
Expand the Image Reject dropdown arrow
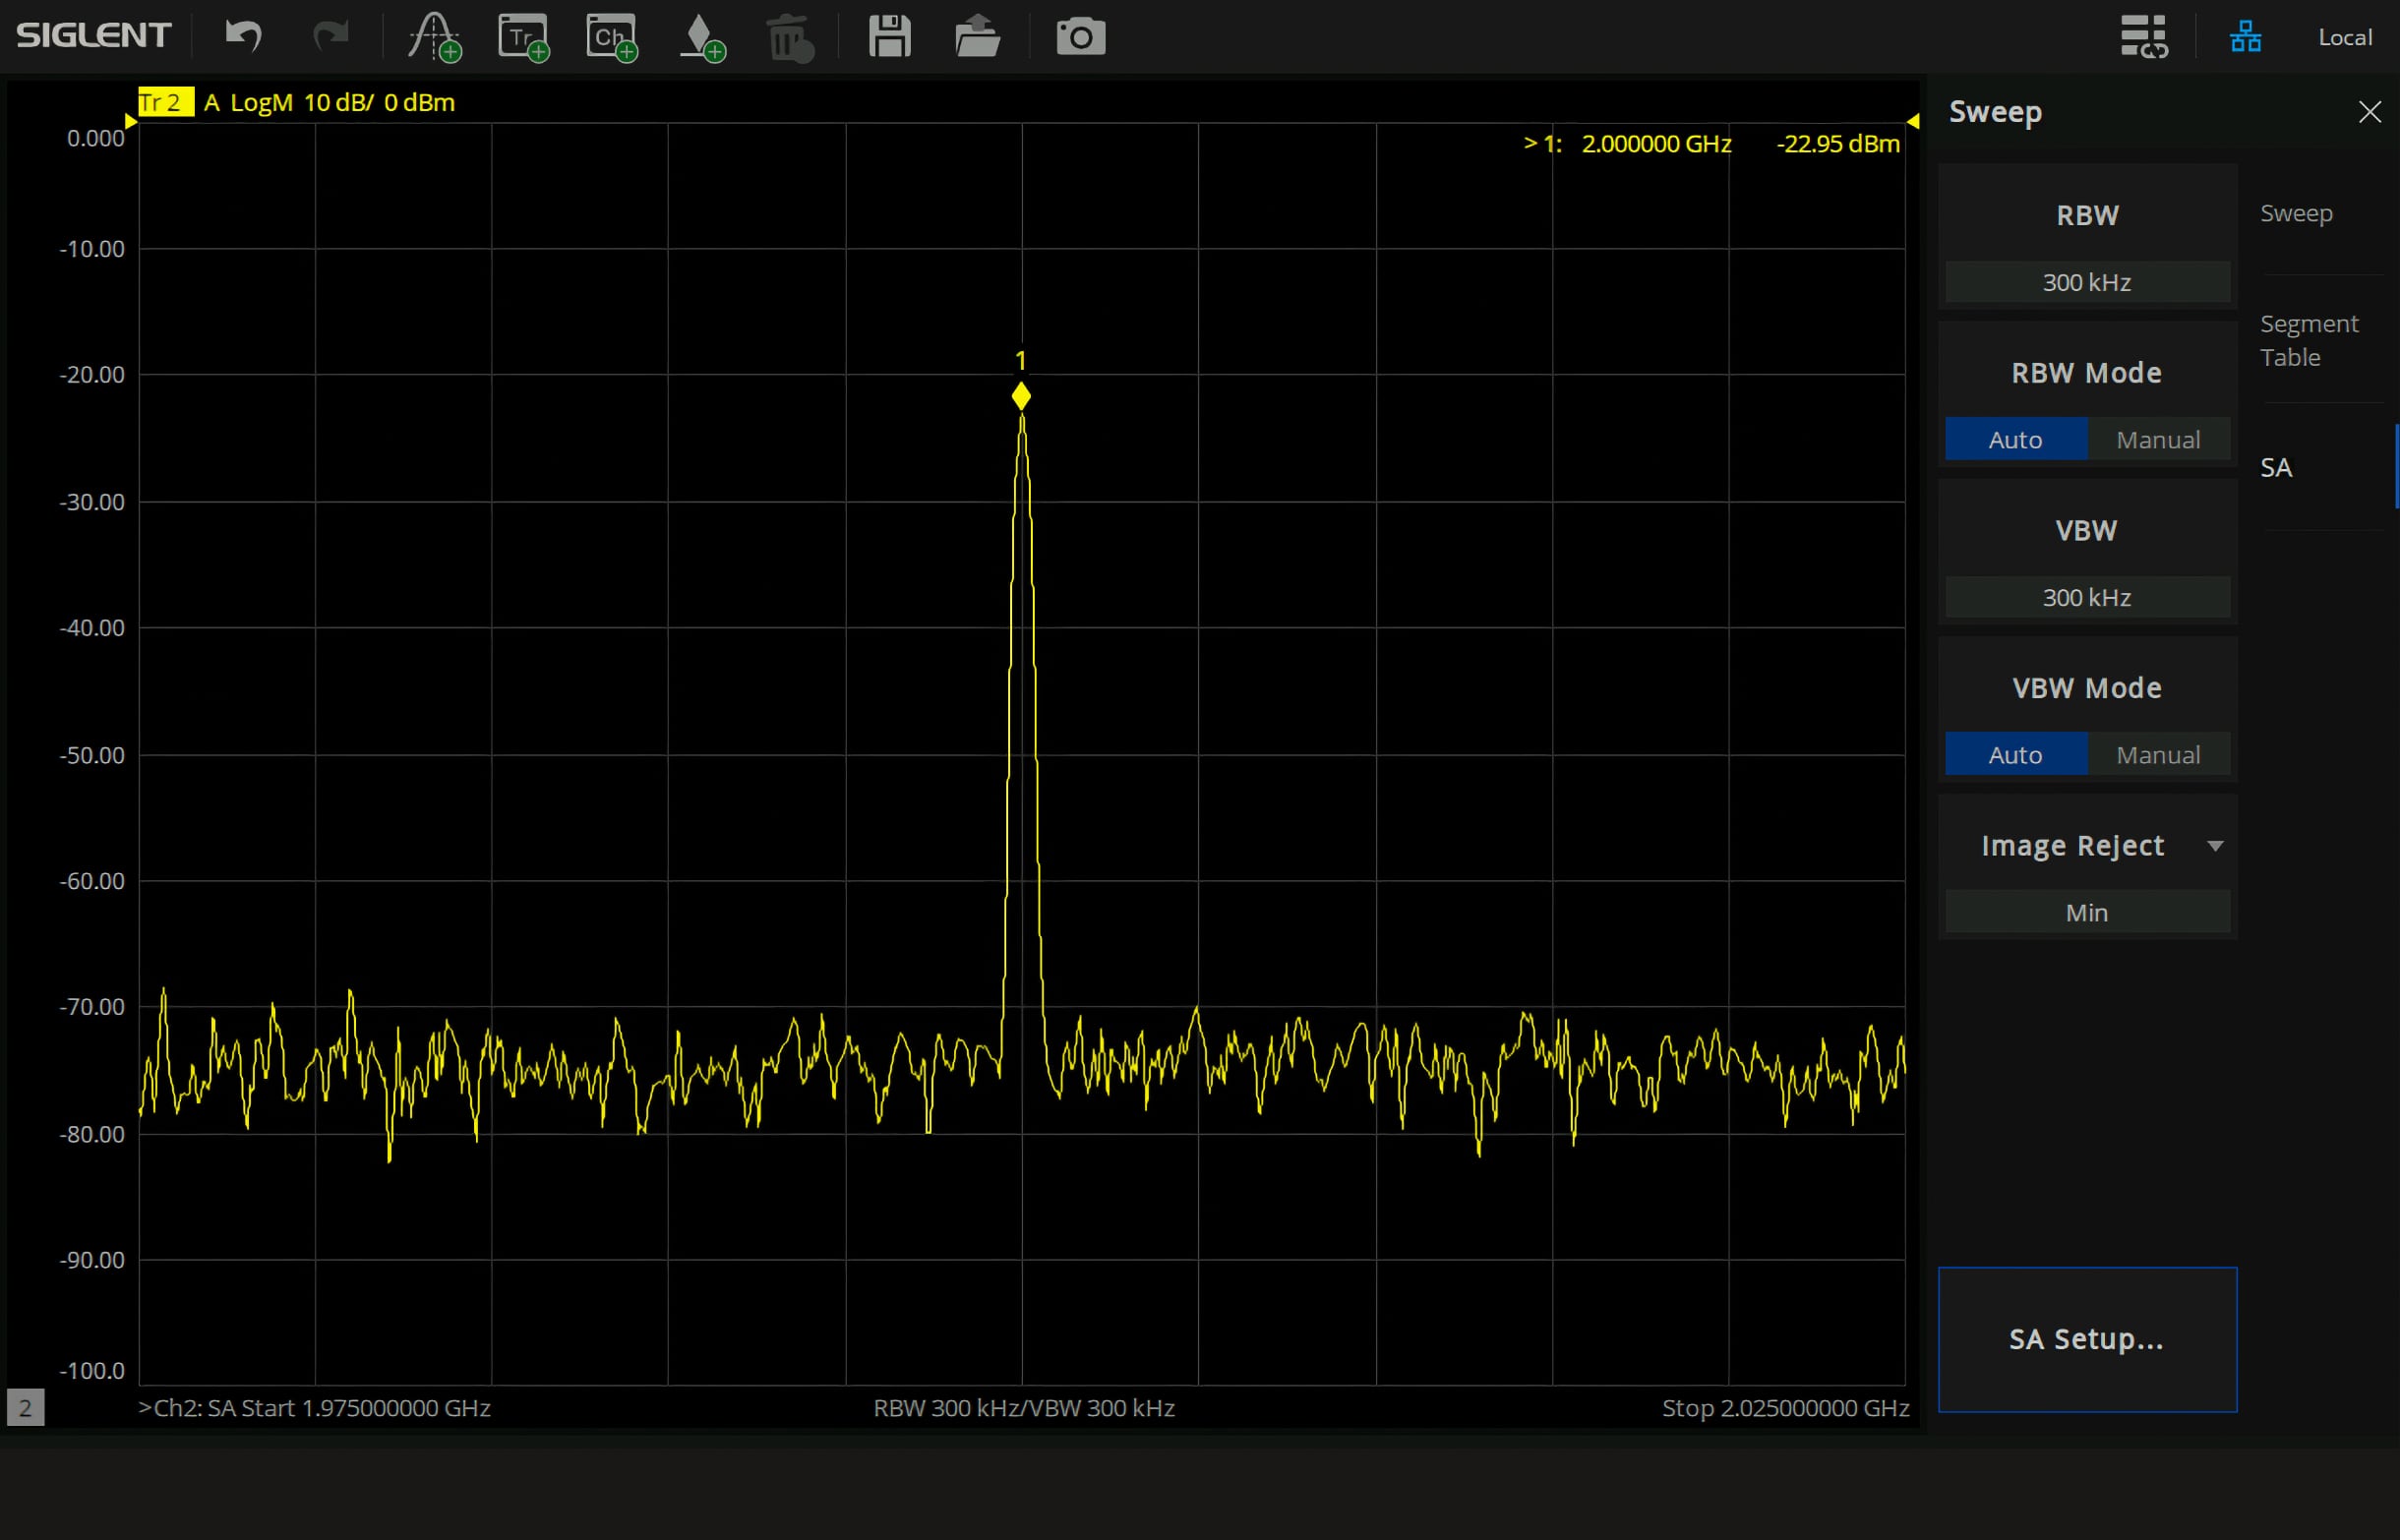click(x=2215, y=846)
